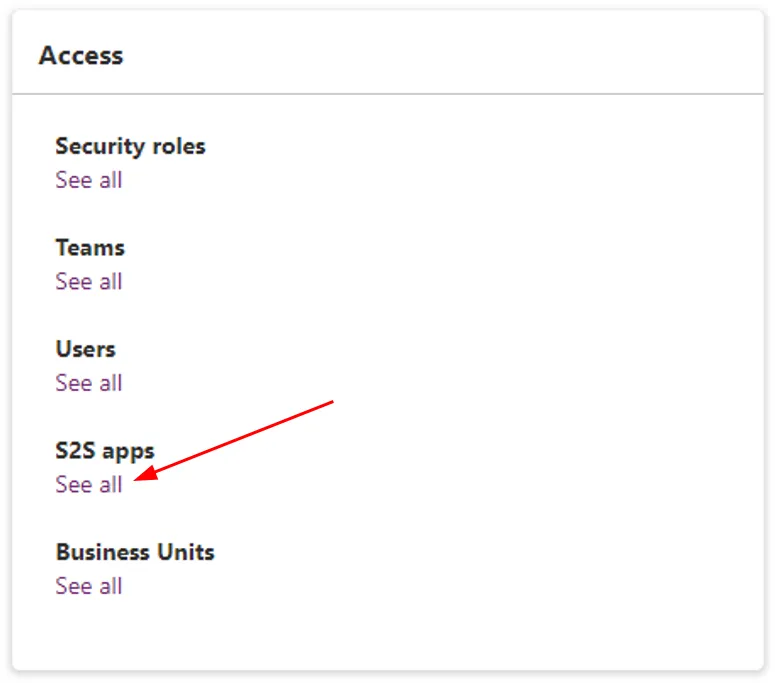The height and width of the screenshot is (683, 775).
Task: Select the S2S apps heading
Action: 105,452
